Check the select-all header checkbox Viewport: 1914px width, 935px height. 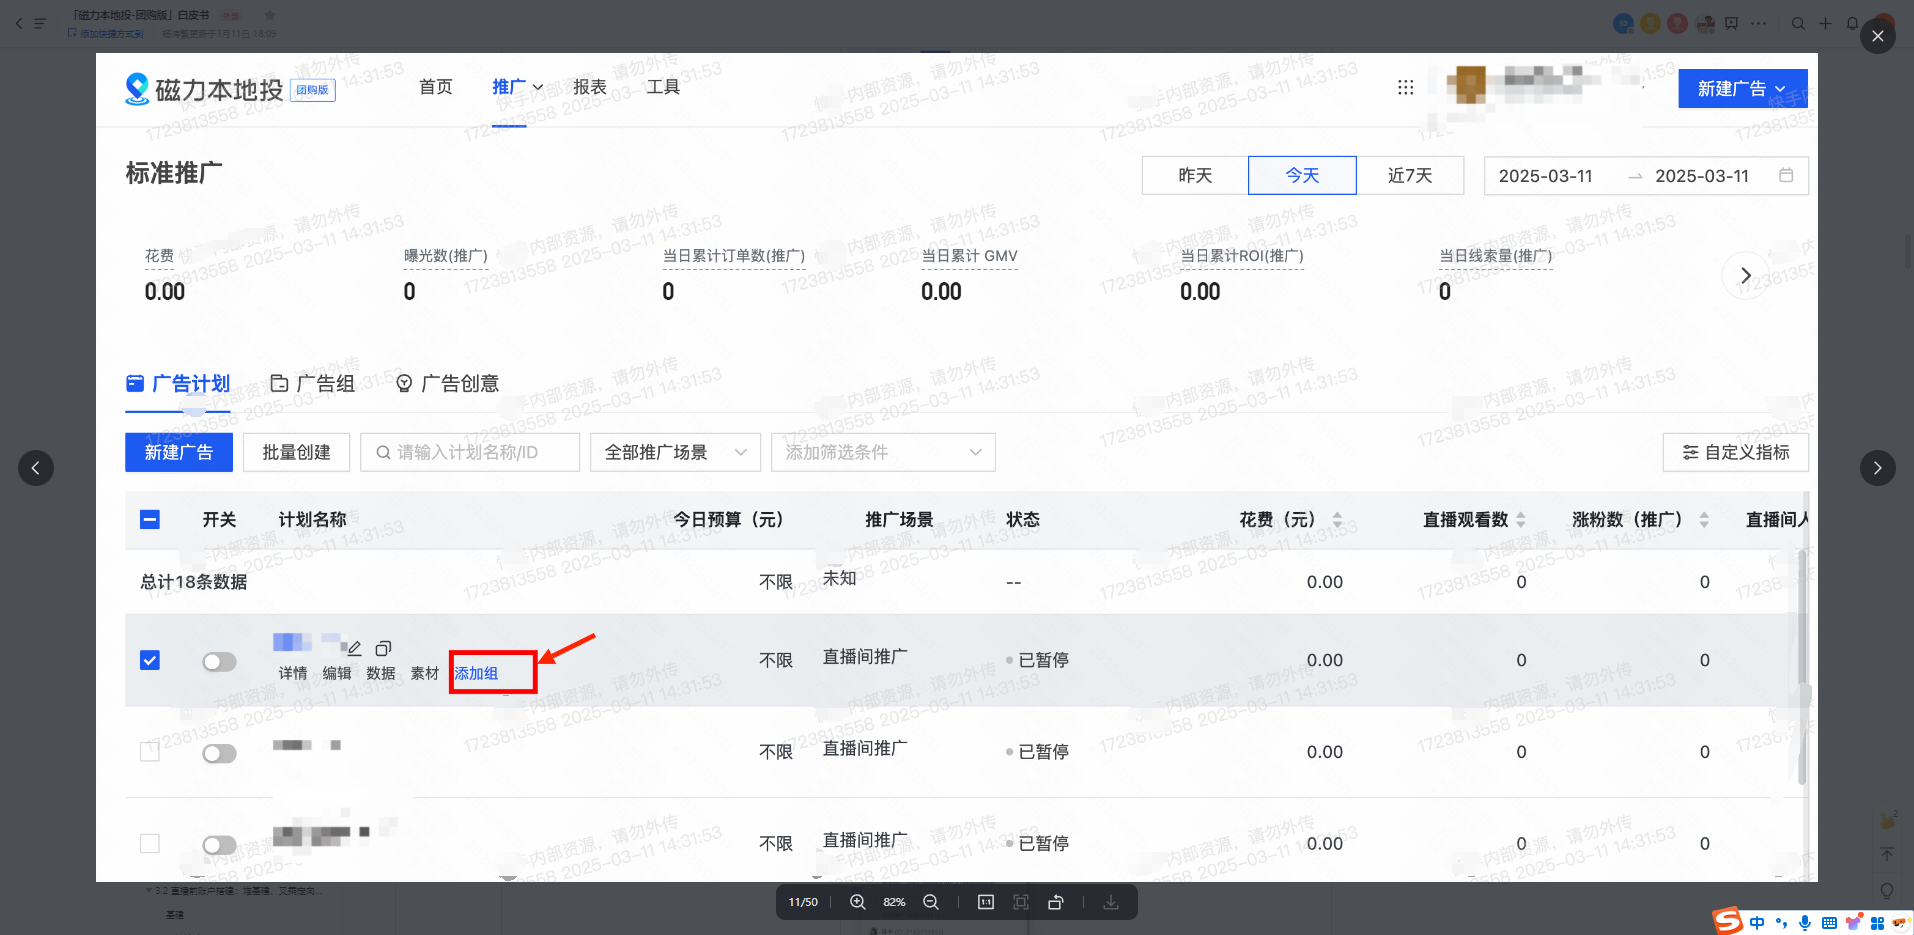[x=149, y=519]
